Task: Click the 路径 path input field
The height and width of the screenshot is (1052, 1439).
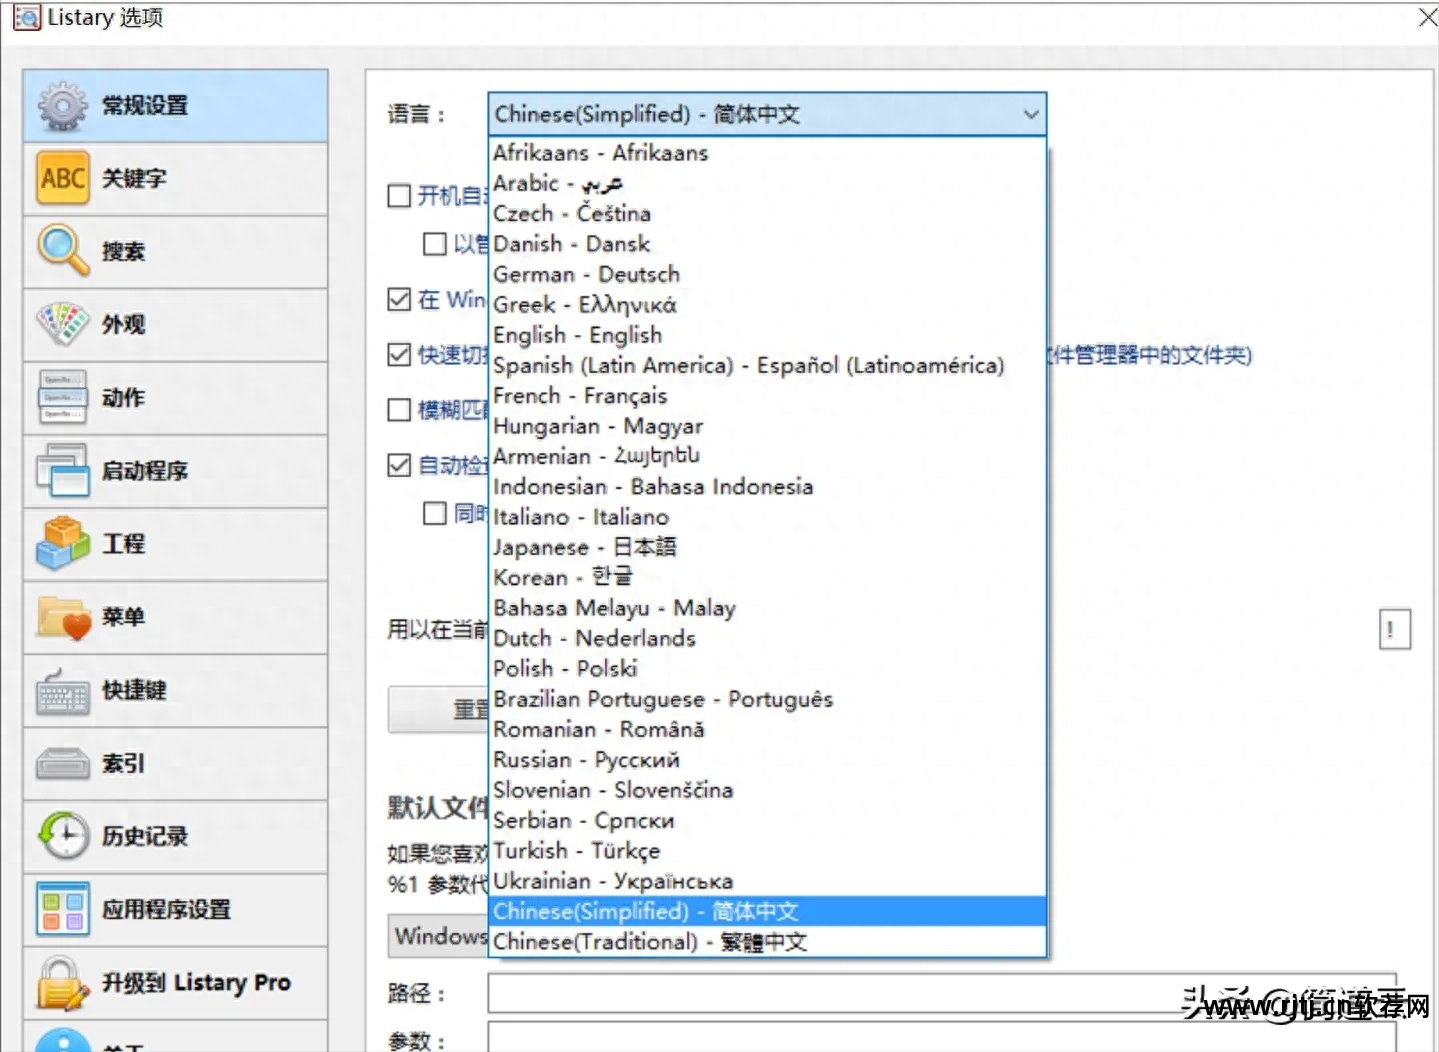Action: click(942, 993)
